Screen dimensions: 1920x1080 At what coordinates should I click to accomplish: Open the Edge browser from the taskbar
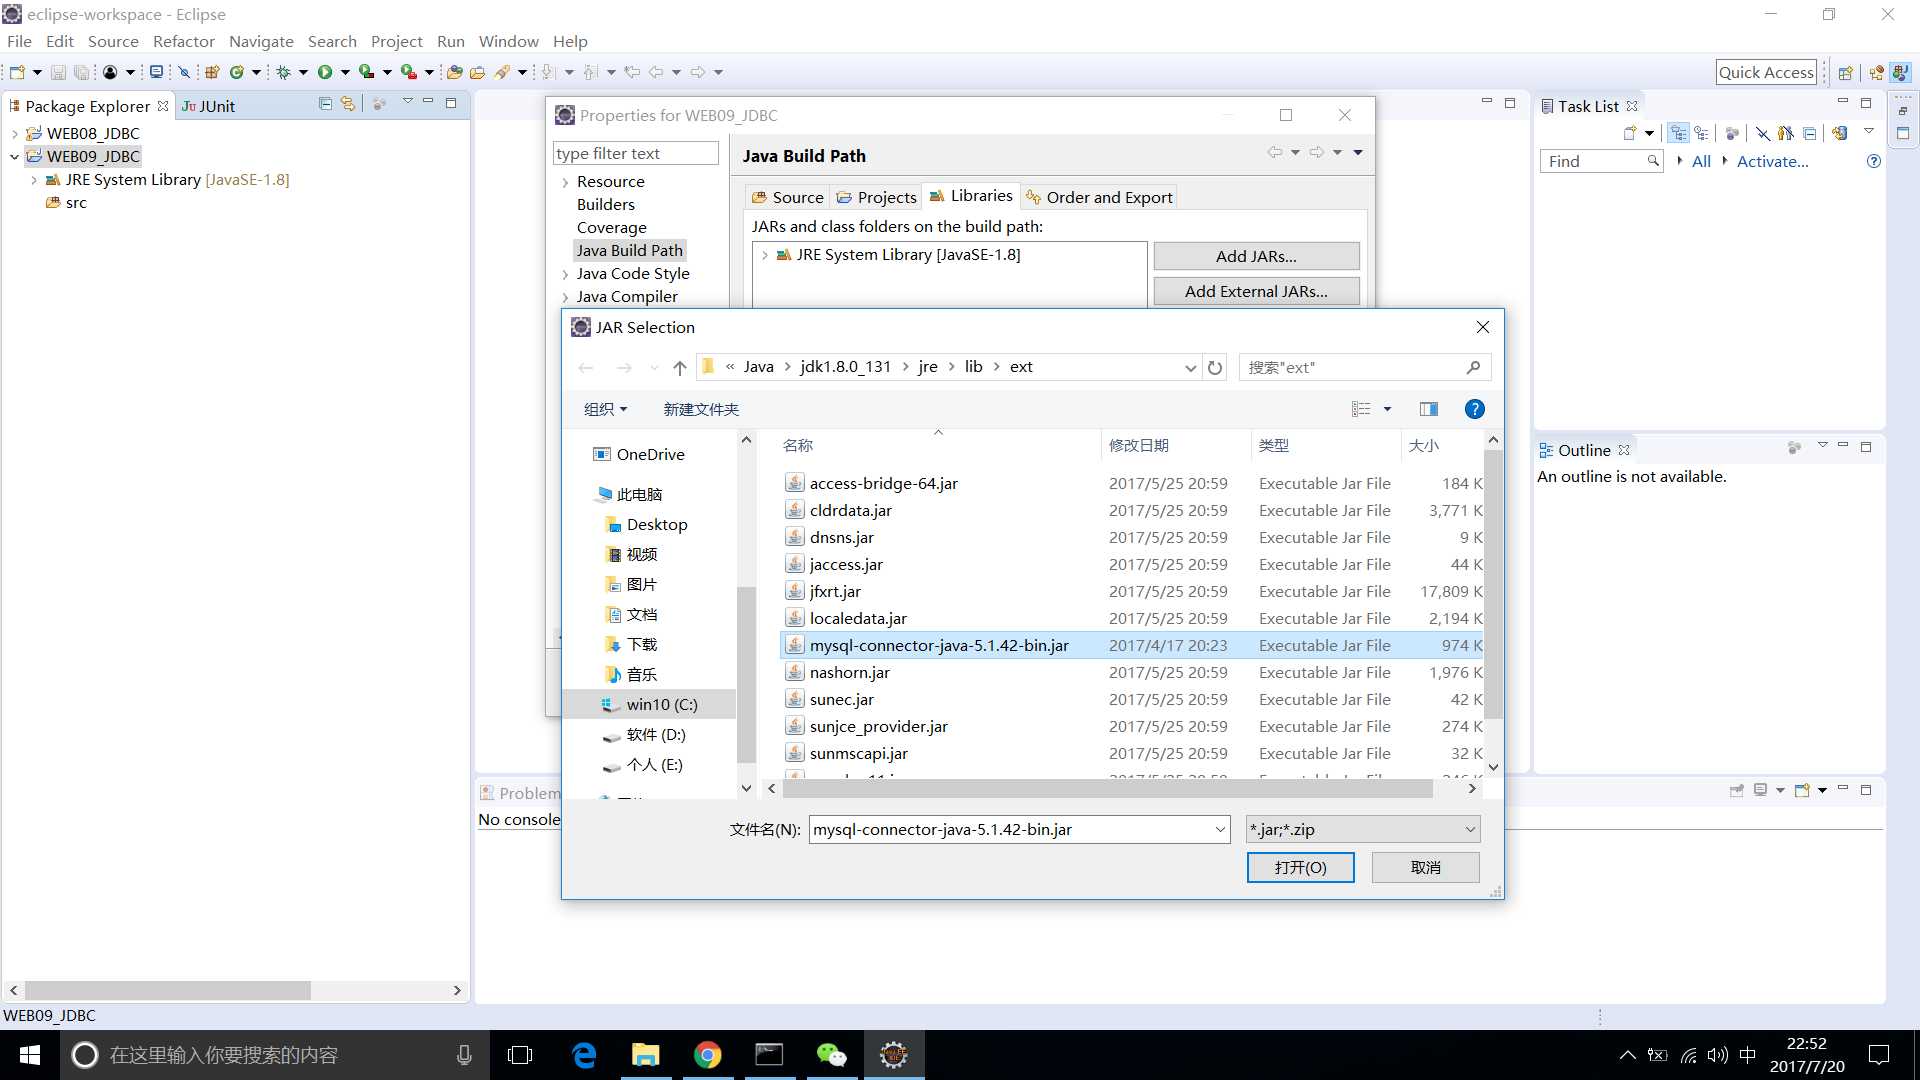click(584, 1055)
